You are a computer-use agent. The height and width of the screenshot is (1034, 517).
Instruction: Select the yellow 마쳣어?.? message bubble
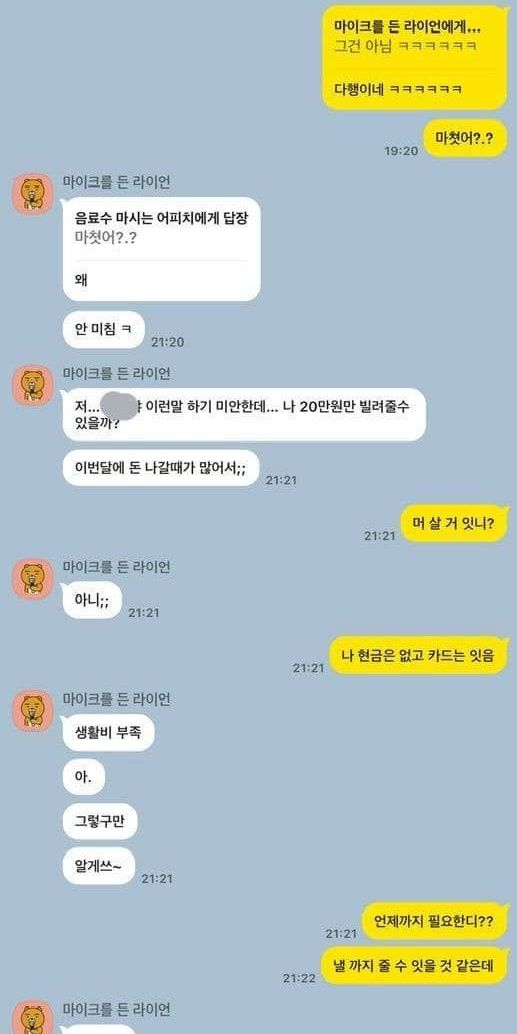pyautogui.click(x=465, y=139)
